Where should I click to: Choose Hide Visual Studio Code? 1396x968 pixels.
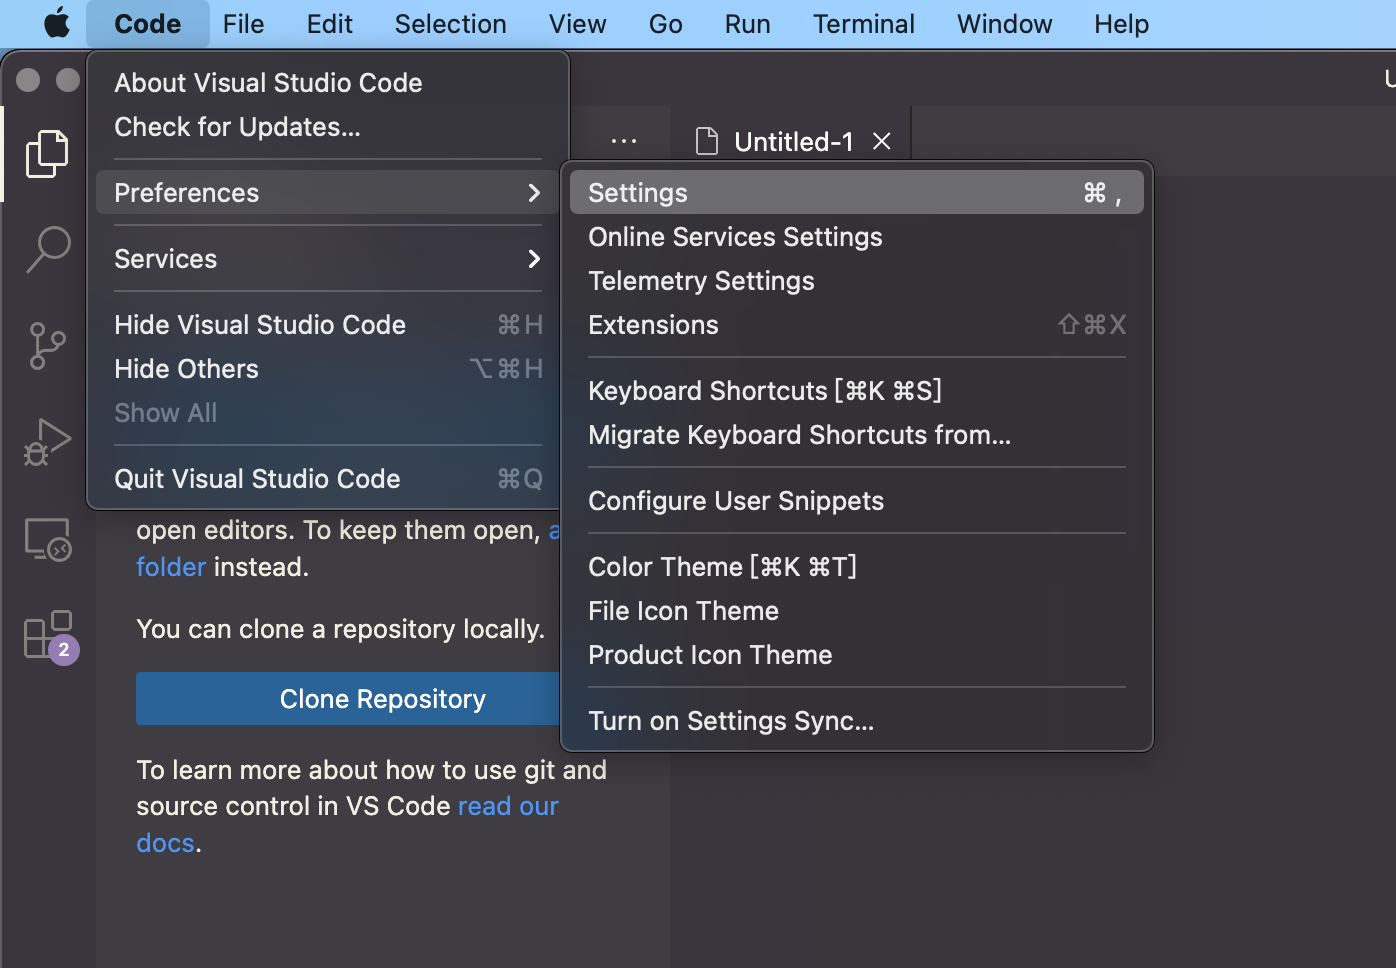click(328, 325)
